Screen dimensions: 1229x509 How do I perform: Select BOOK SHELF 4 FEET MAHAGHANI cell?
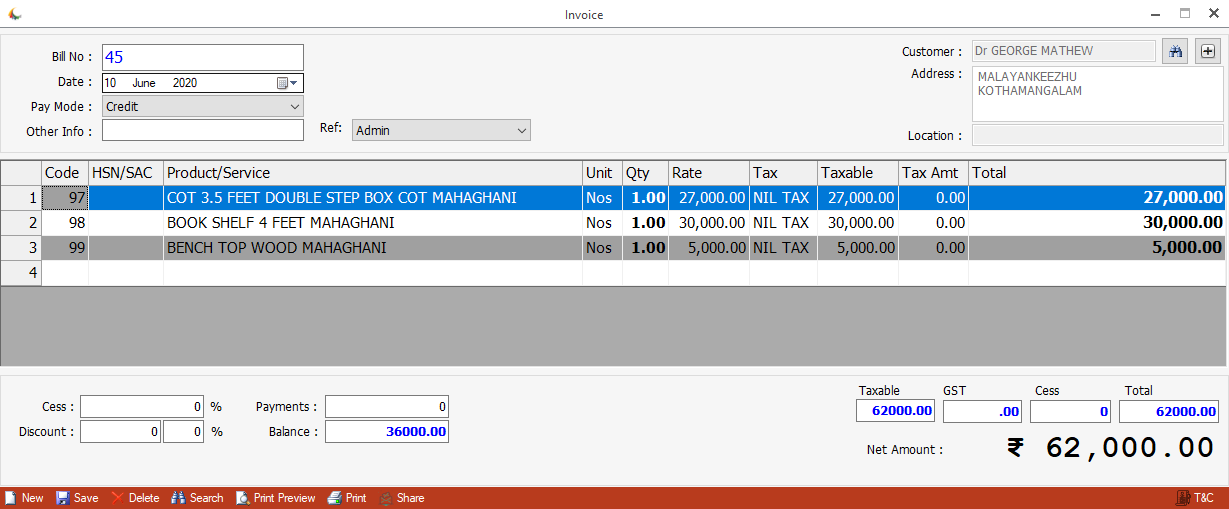click(x=373, y=223)
